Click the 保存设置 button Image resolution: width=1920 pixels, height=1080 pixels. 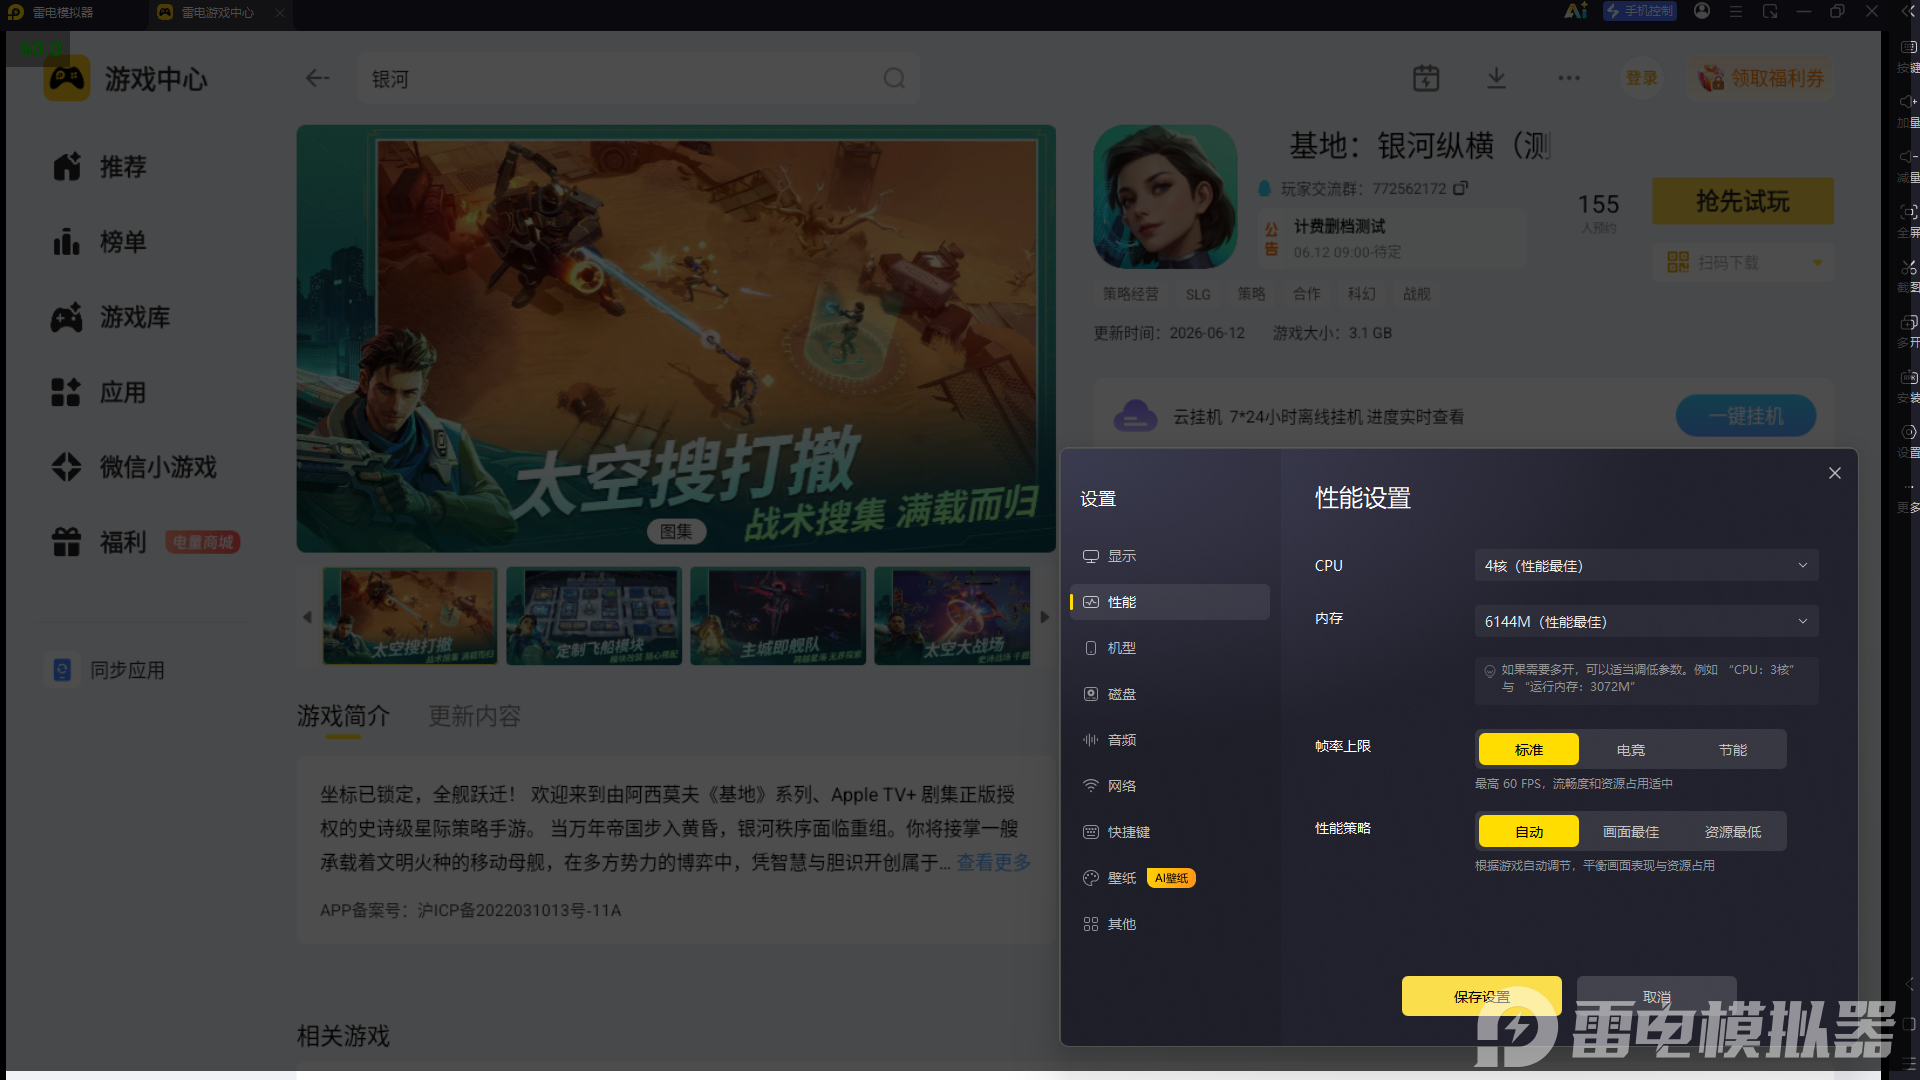pos(1482,996)
